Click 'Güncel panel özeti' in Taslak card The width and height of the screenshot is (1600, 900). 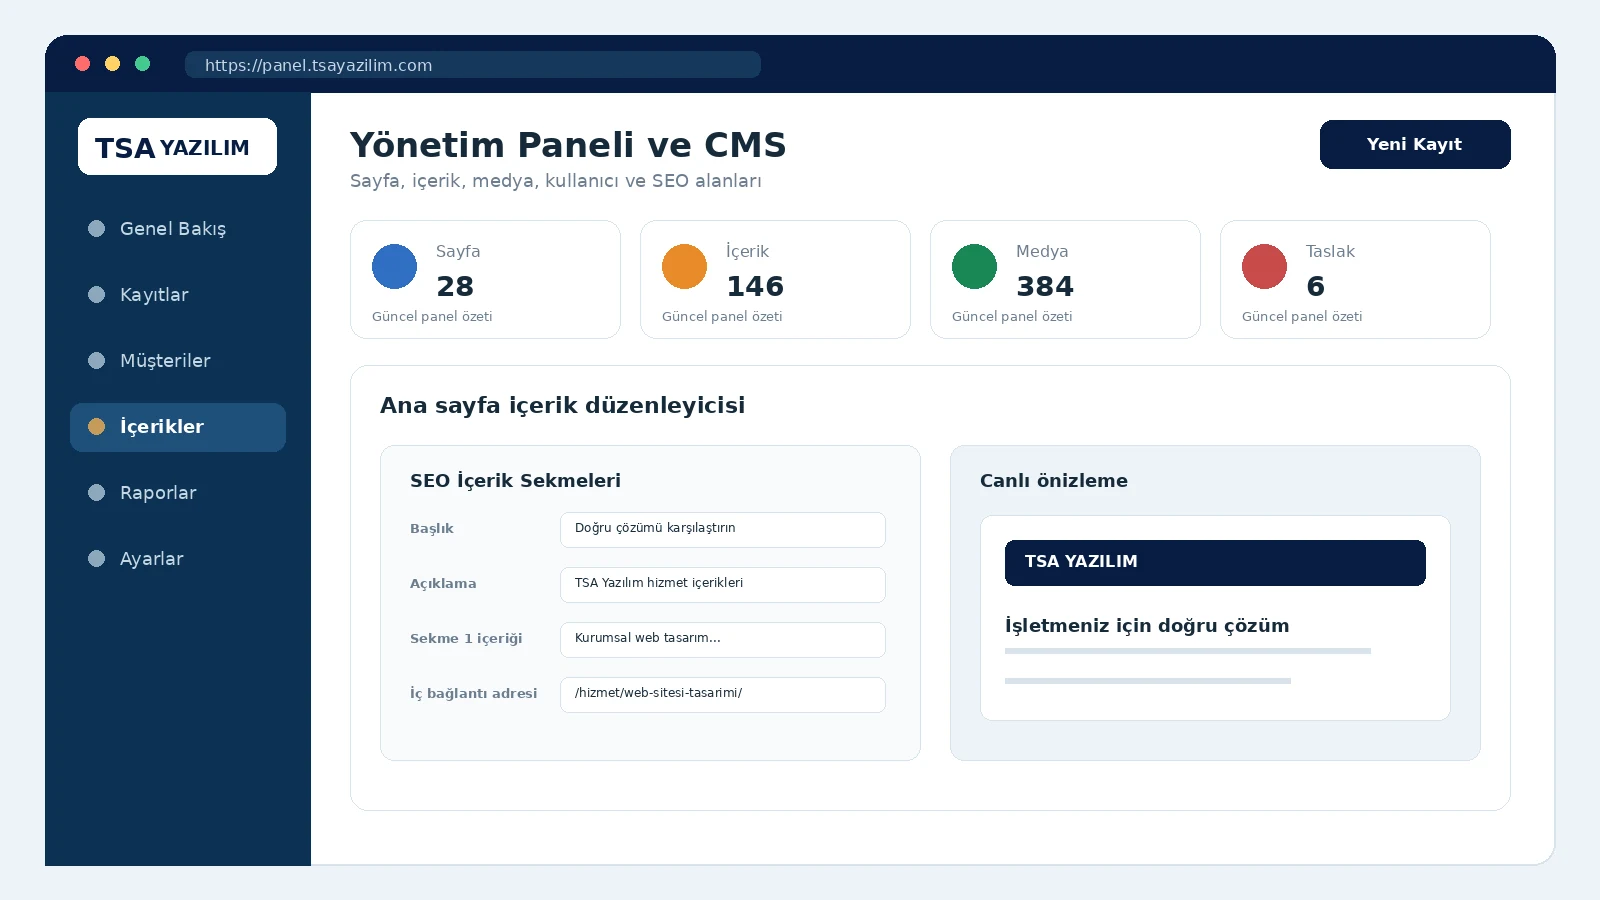coord(1302,317)
